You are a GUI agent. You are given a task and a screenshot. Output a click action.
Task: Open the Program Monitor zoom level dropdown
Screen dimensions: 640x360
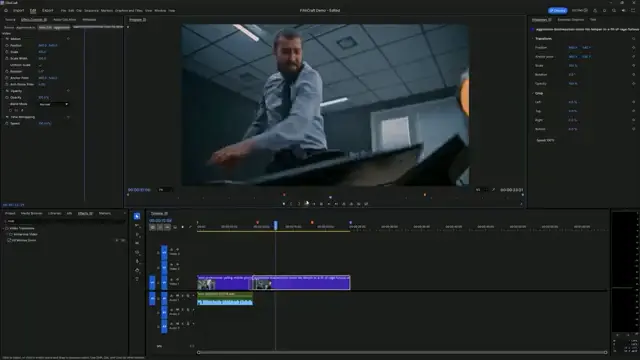(x=165, y=190)
